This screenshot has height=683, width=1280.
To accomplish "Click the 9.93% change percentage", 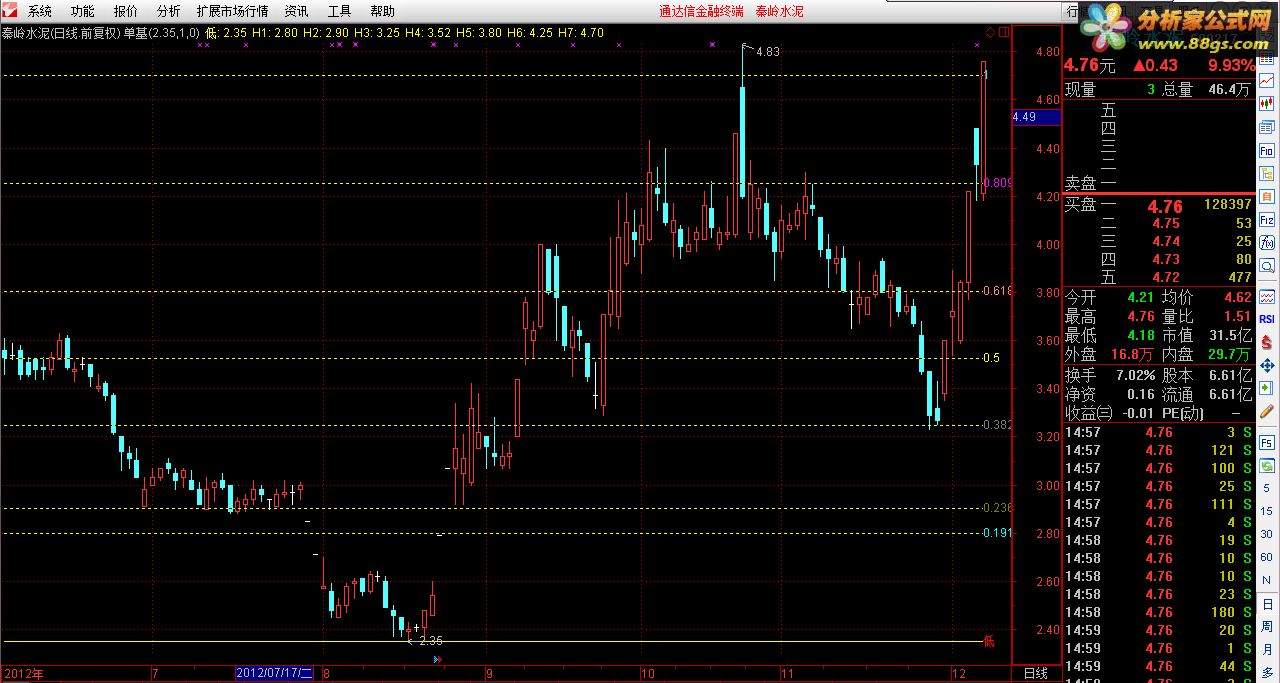I will point(1231,65).
